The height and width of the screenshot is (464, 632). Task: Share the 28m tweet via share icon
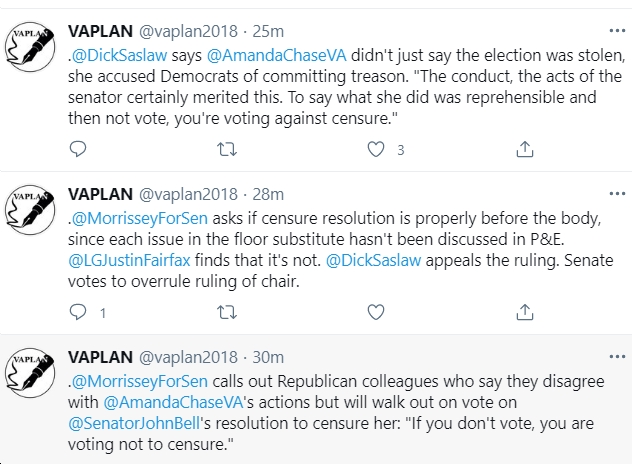pos(525,312)
